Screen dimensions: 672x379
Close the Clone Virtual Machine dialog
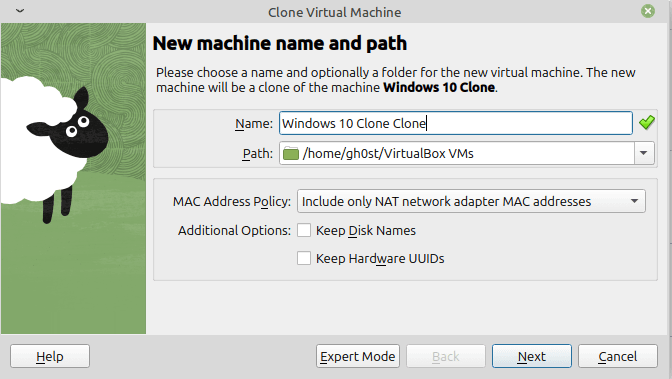648,11
